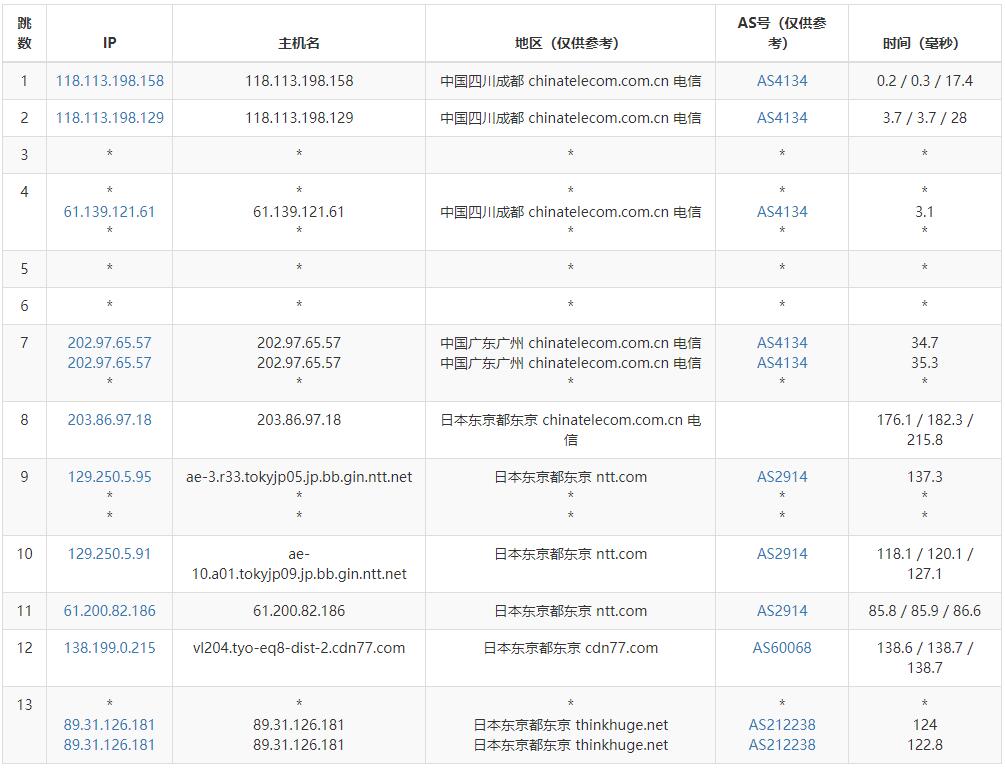Select the AS号（仅供参考）column header
The width and height of the screenshot is (1006, 768).
coord(782,33)
